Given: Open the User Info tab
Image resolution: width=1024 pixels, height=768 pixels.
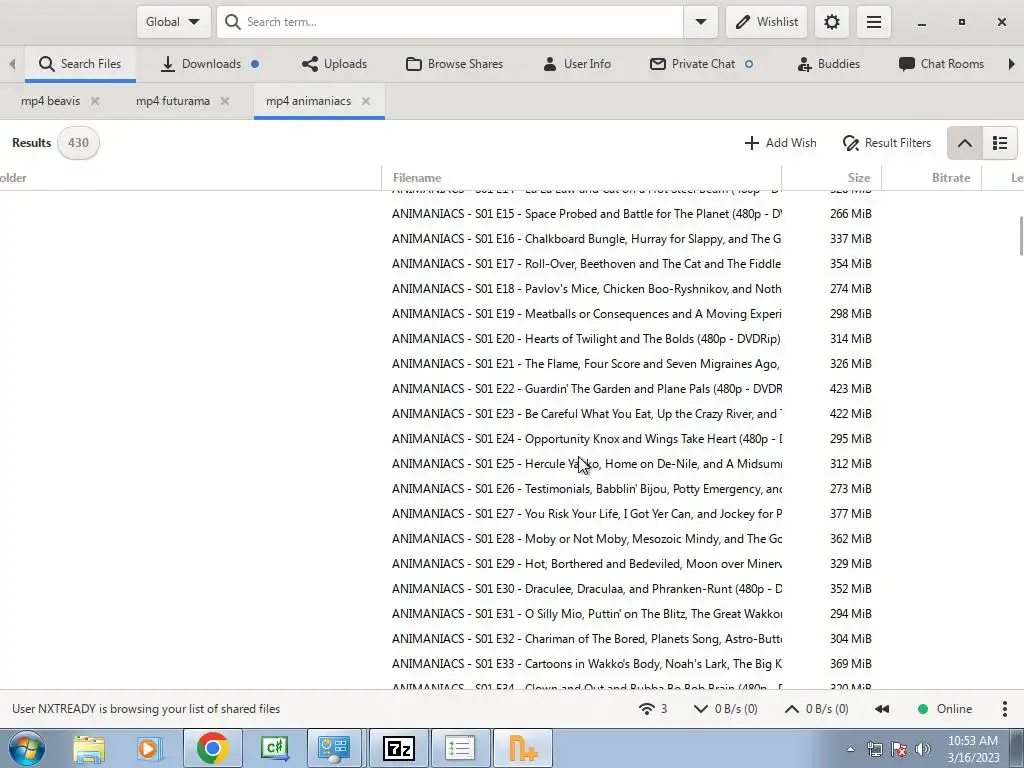Looking at the screenshot, I should coord(577,64).
